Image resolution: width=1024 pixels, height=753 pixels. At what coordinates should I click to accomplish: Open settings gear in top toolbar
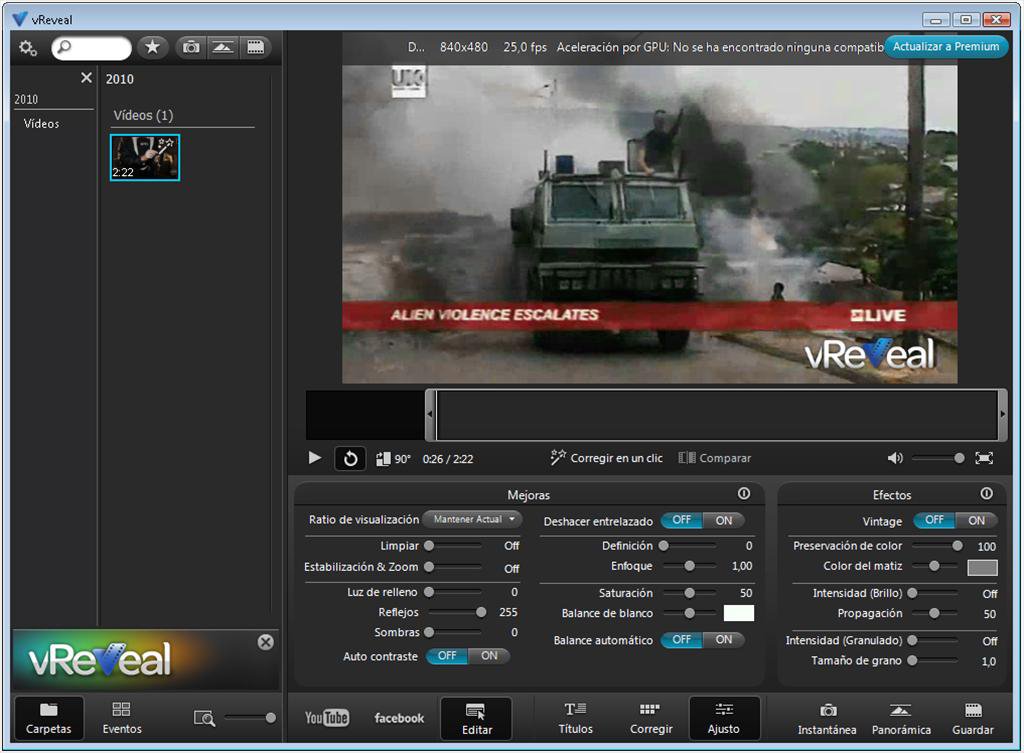tap(27, 48)
